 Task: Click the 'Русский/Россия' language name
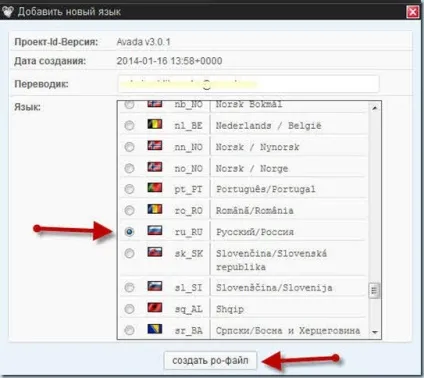255,232
